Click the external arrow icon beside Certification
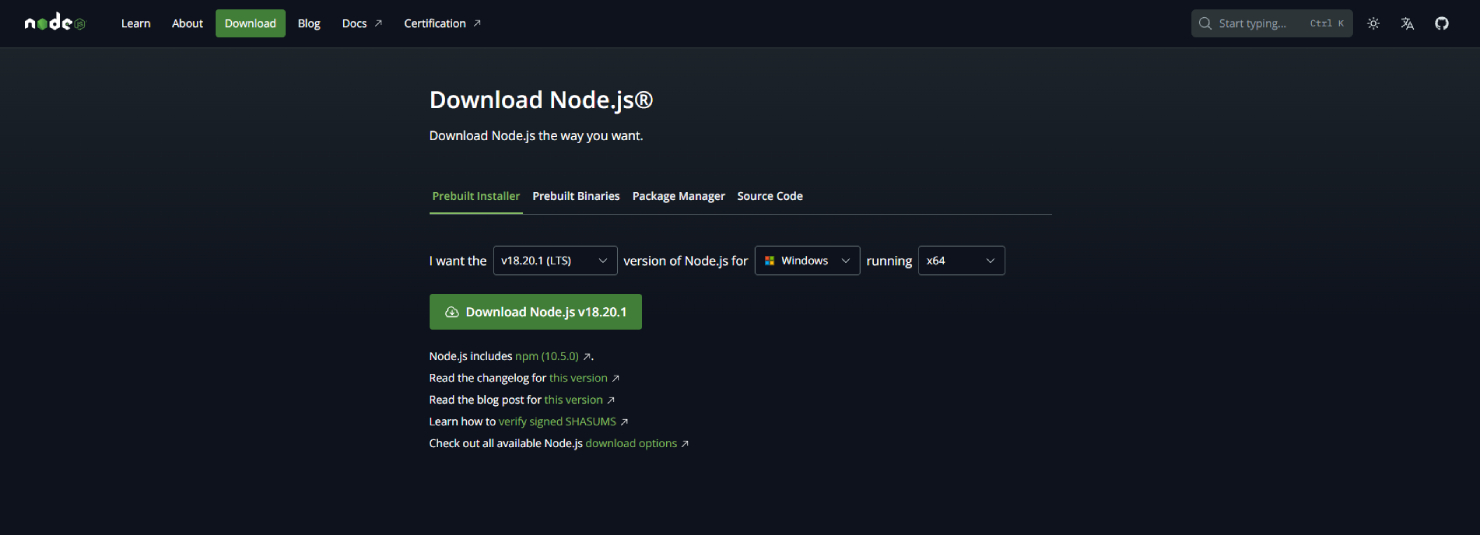Viewport: 1480px width, 535px height. pos(477,23)
